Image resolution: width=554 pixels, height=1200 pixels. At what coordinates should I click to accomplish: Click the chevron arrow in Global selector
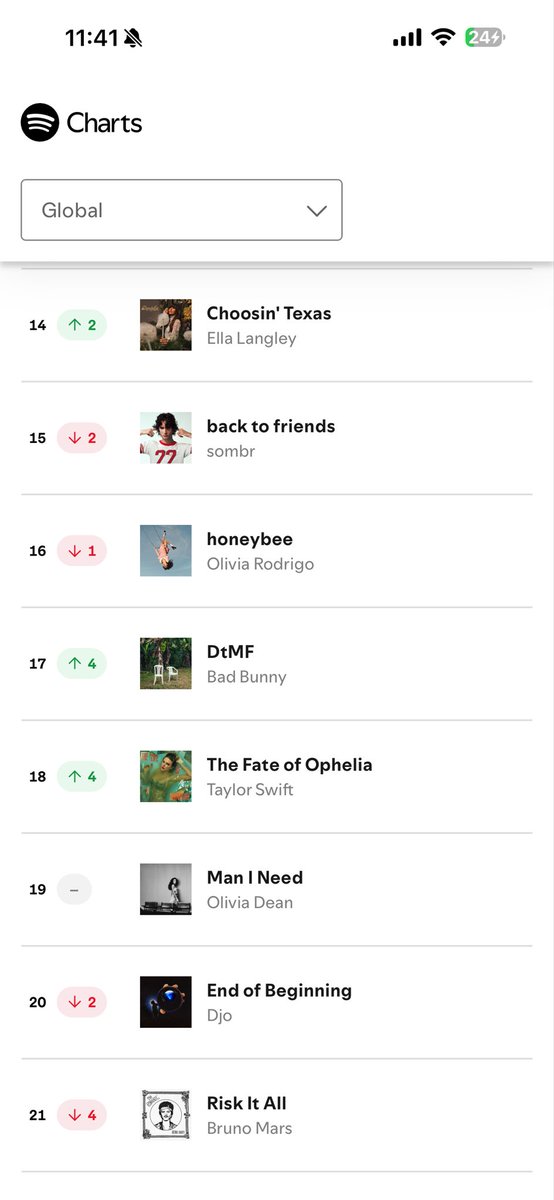pyautogui.click(x=317, y=211)
